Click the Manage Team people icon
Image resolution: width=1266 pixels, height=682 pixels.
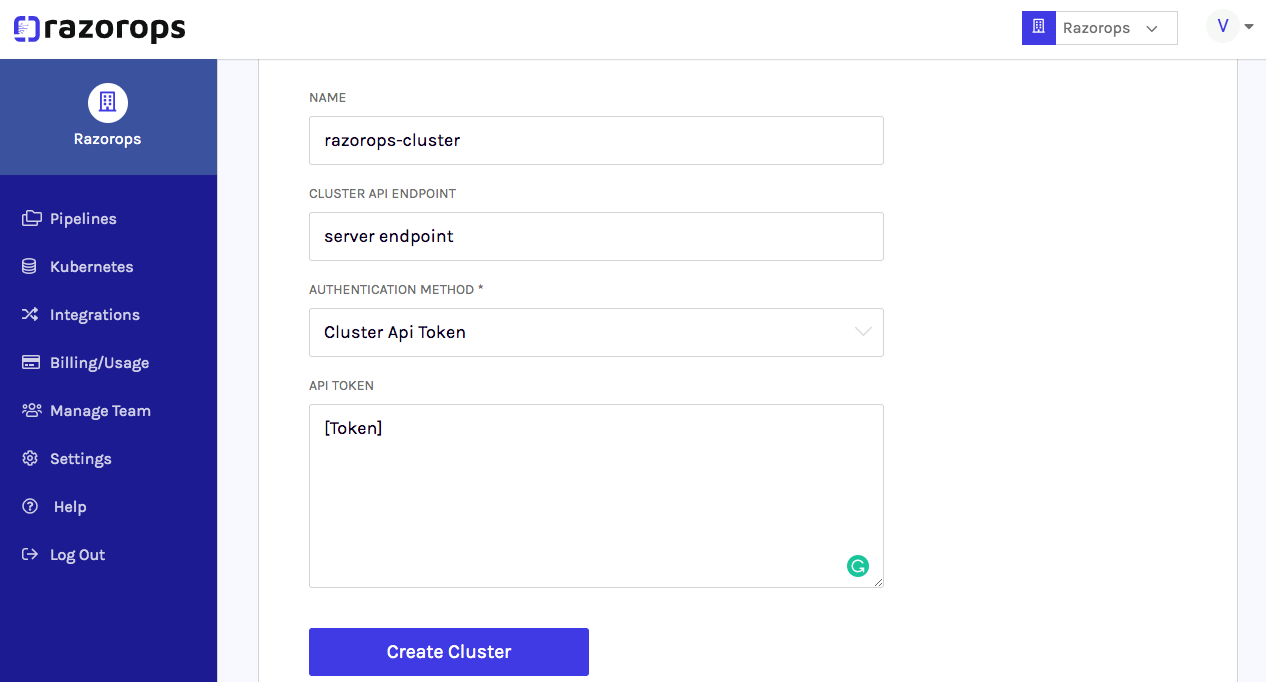(x=32, y=410)
